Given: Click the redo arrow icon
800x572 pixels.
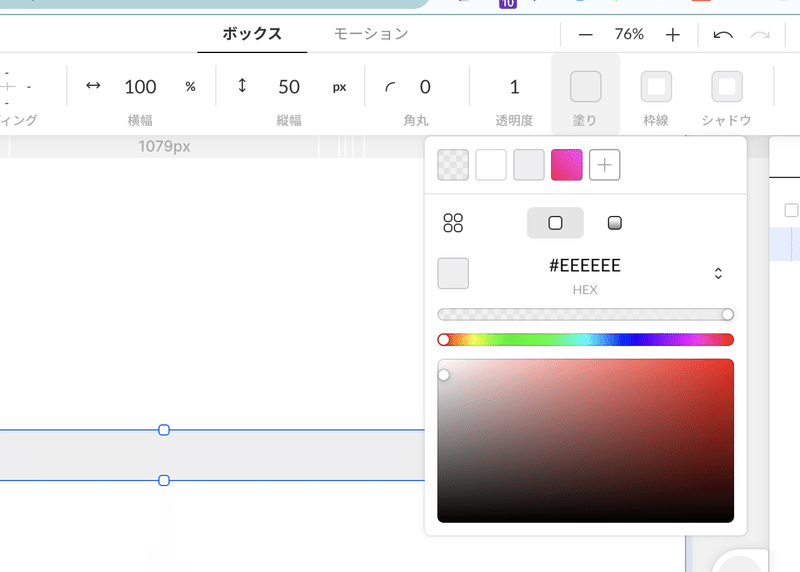Looking at the screenshot, I should (760, 35).
